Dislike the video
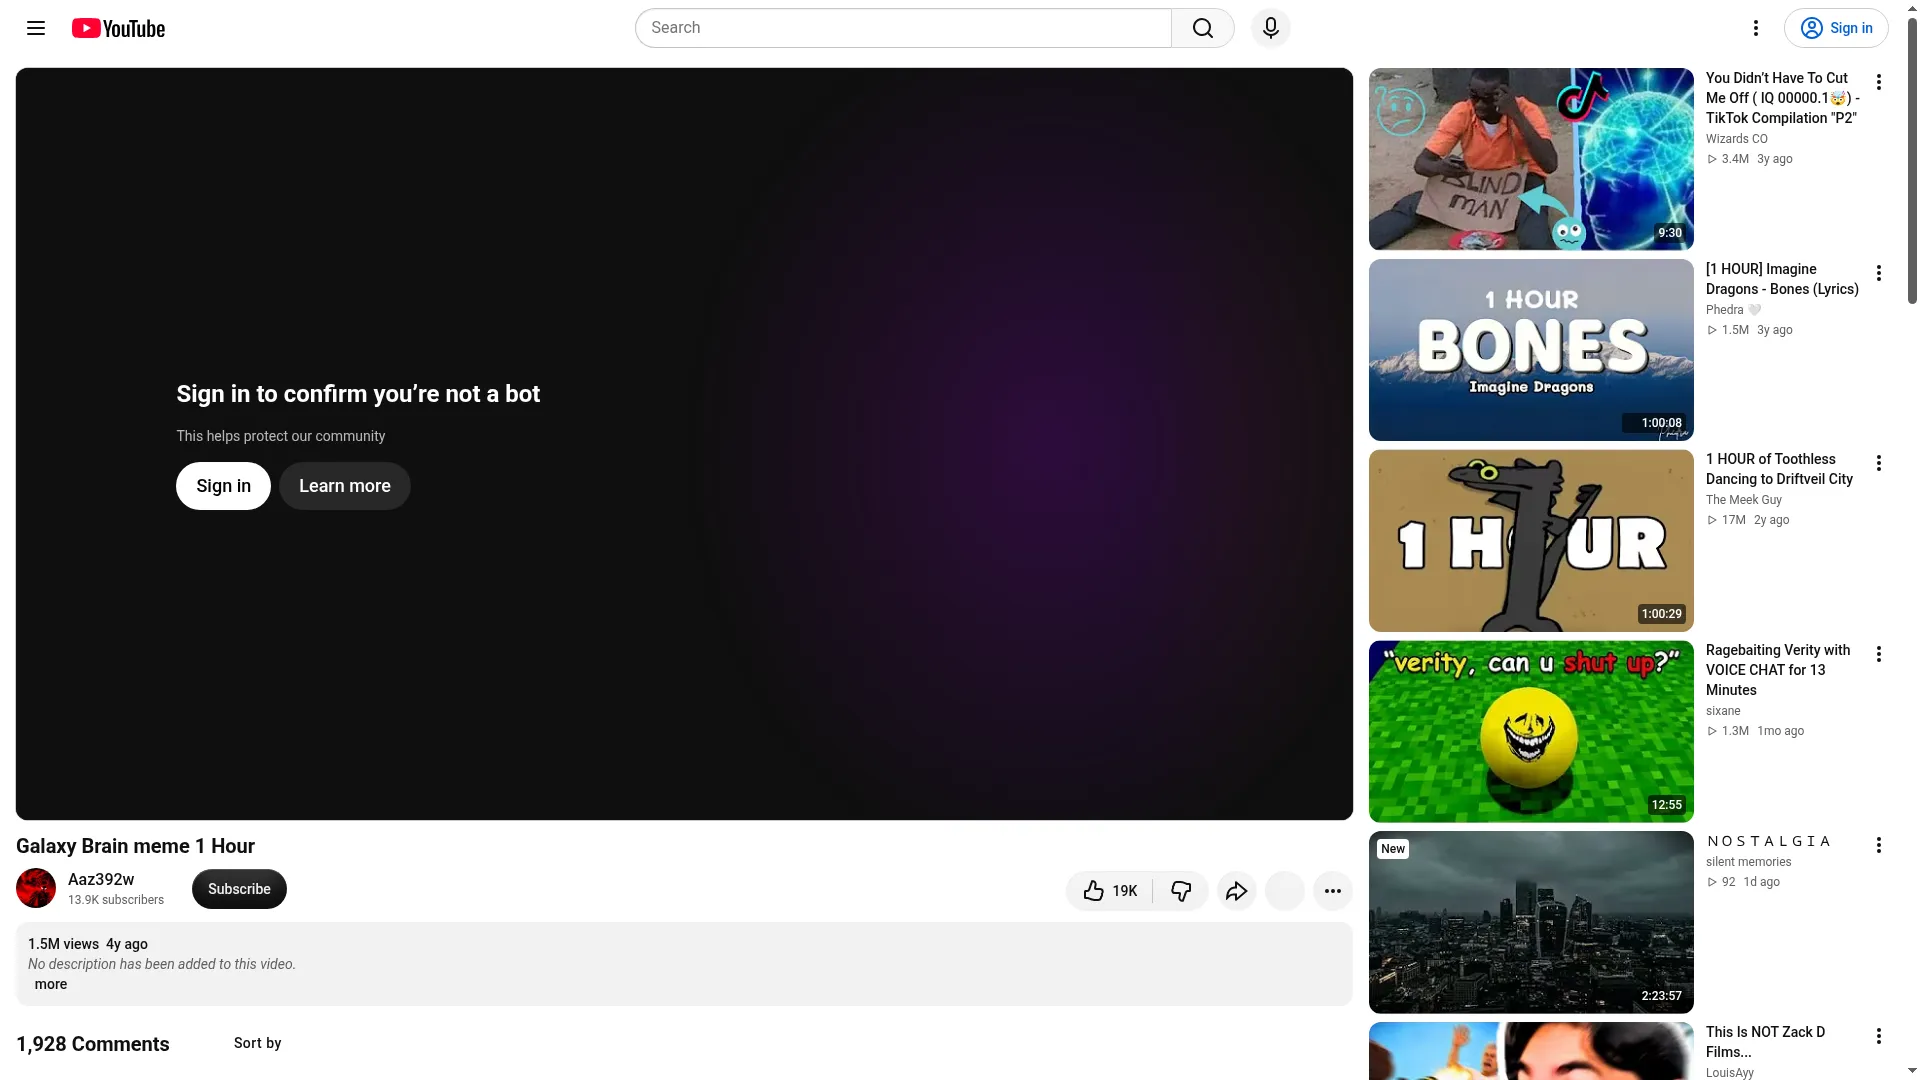The image size is (1920, 1080). pos(1181,891)
